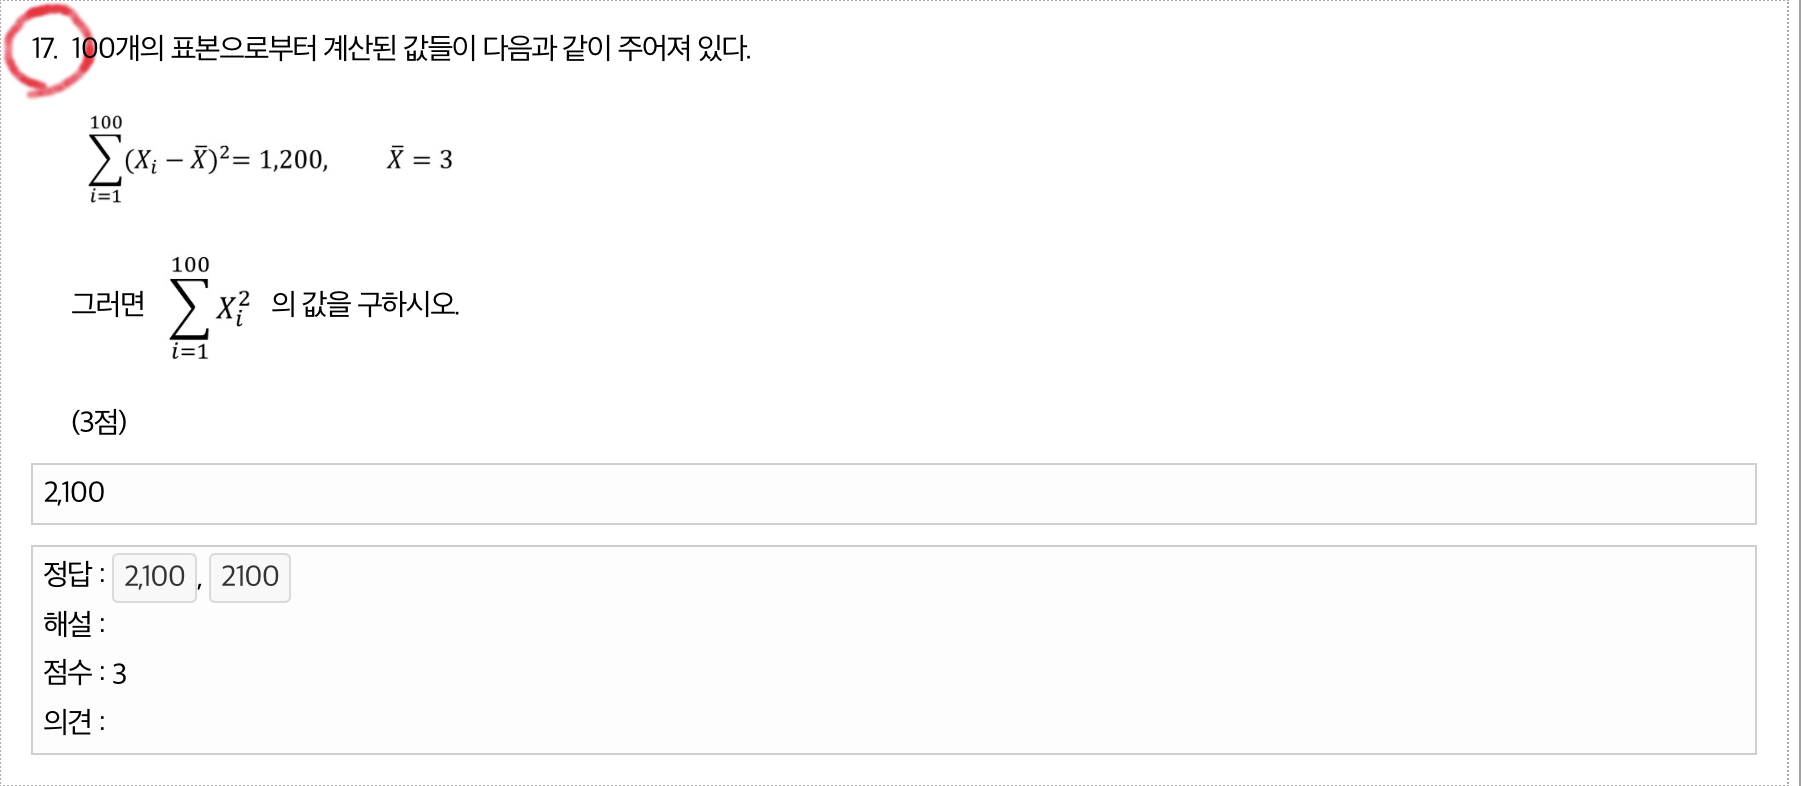Click the word "그러면" before the second formula

pos(108,304)
